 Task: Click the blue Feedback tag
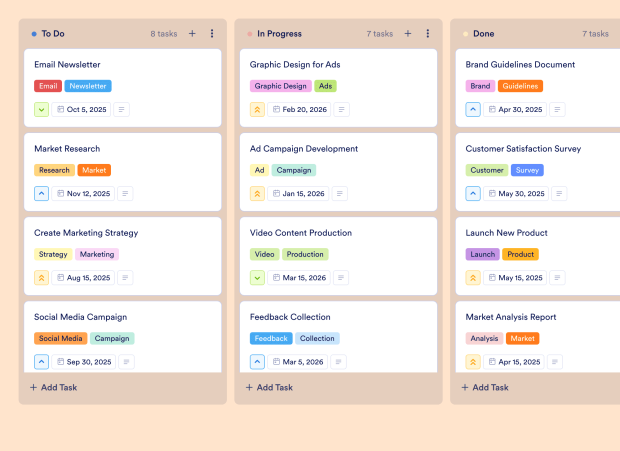(271, 339)
